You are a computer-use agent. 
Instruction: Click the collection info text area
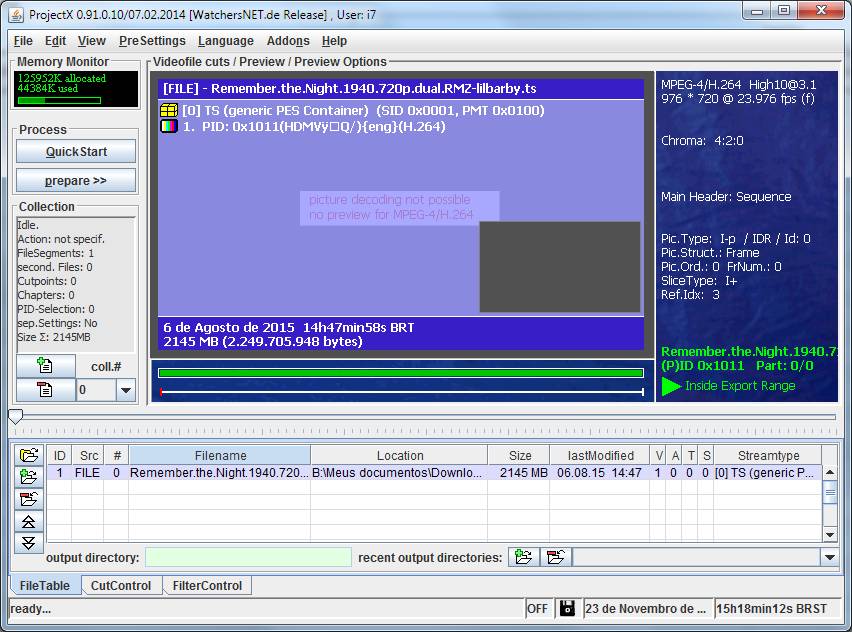click(x=76, y=284)
